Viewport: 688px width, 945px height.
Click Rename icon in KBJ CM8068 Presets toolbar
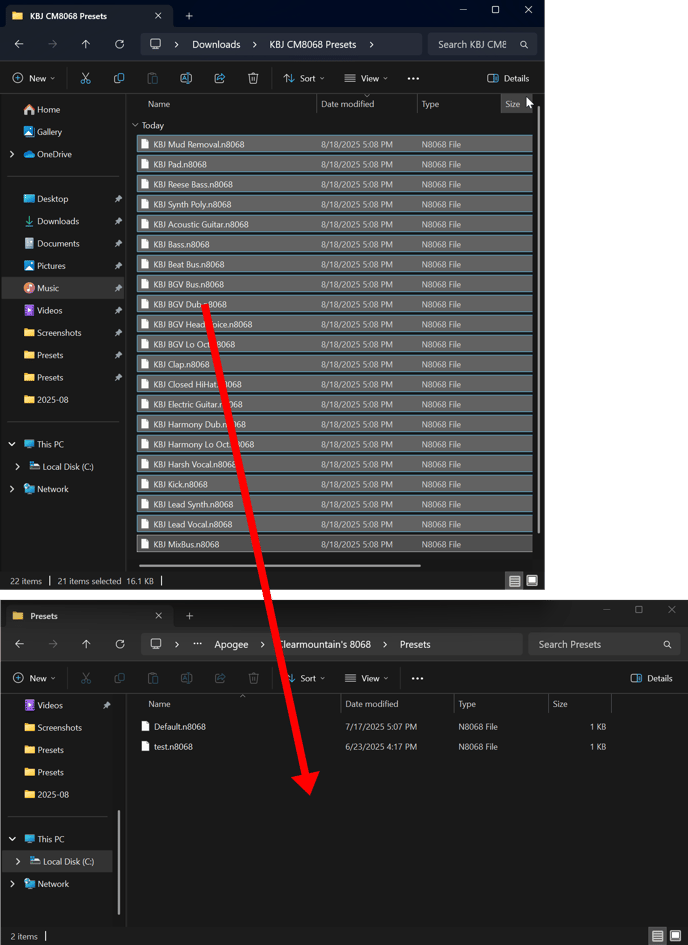click(186, 78)
